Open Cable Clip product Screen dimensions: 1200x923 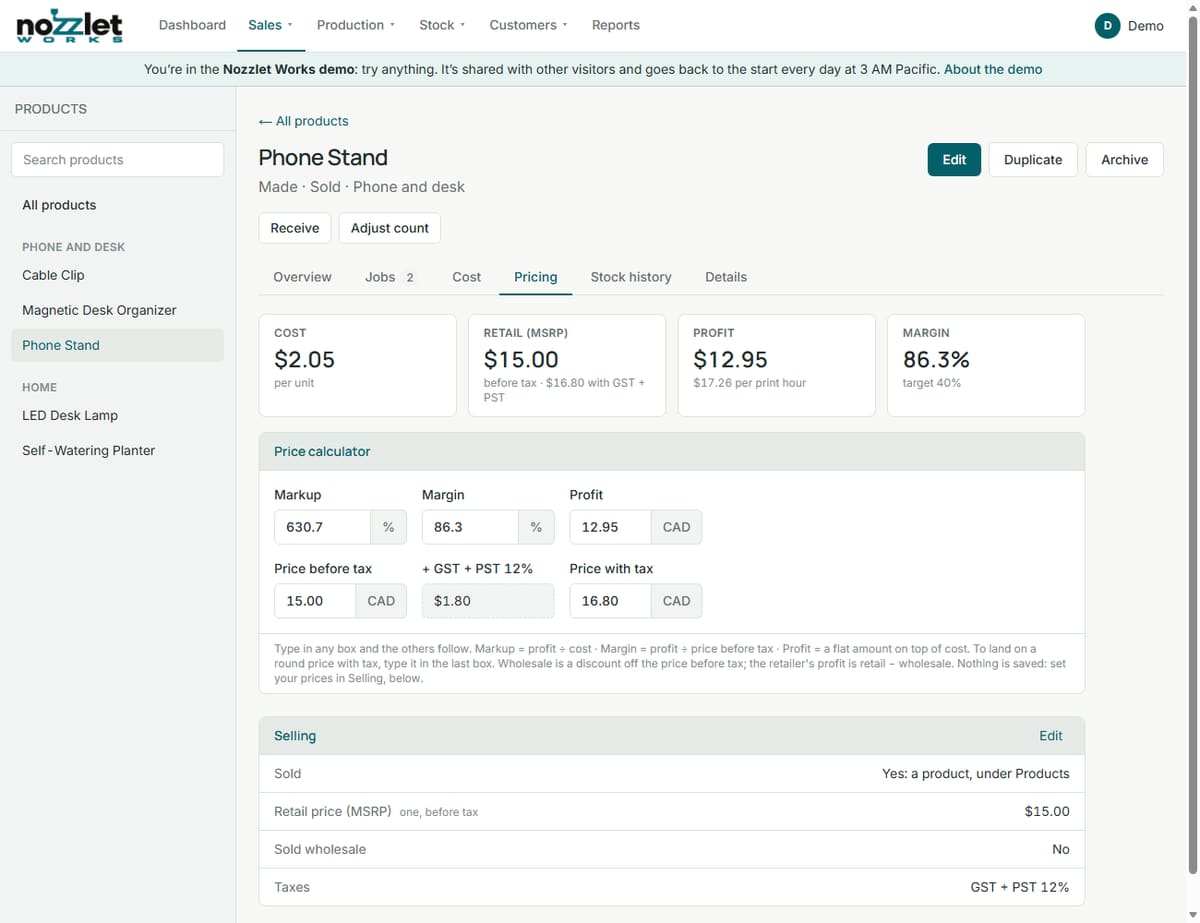point(117,275)
